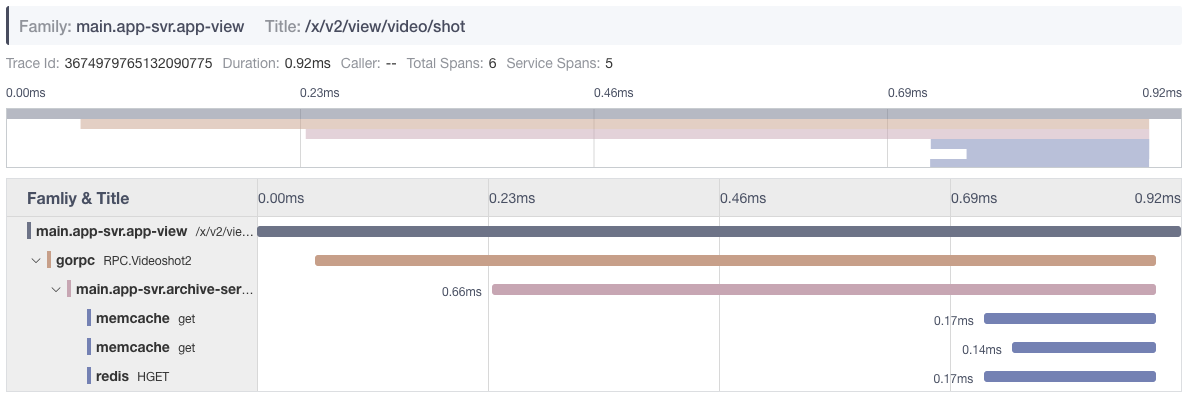Click the gorpc row color indicator
Screen dimensions: 1190x396
(x=49, y=260)
